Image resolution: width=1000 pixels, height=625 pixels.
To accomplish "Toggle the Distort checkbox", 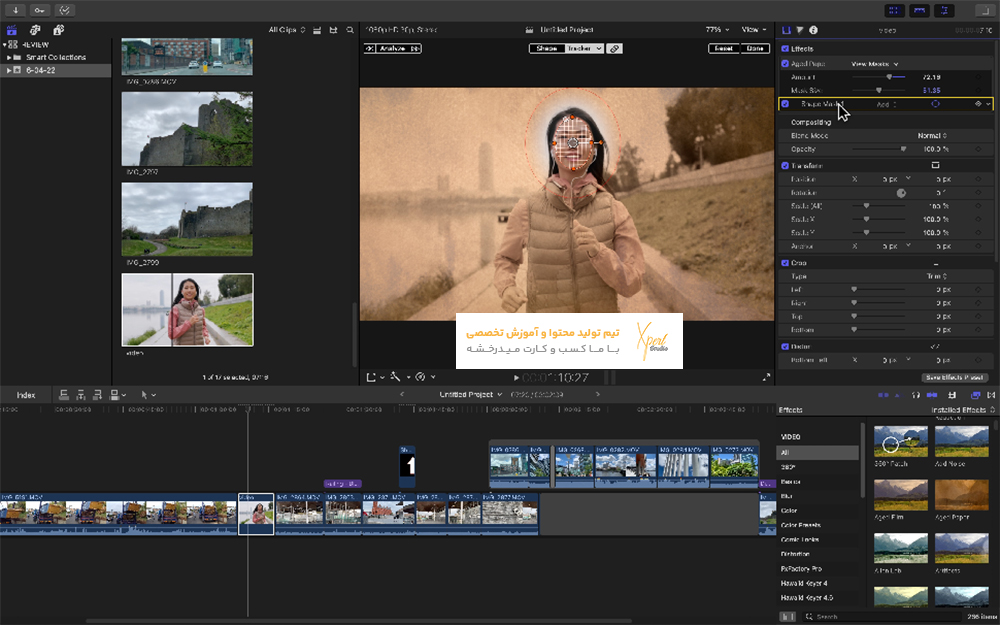I will 785,347.
